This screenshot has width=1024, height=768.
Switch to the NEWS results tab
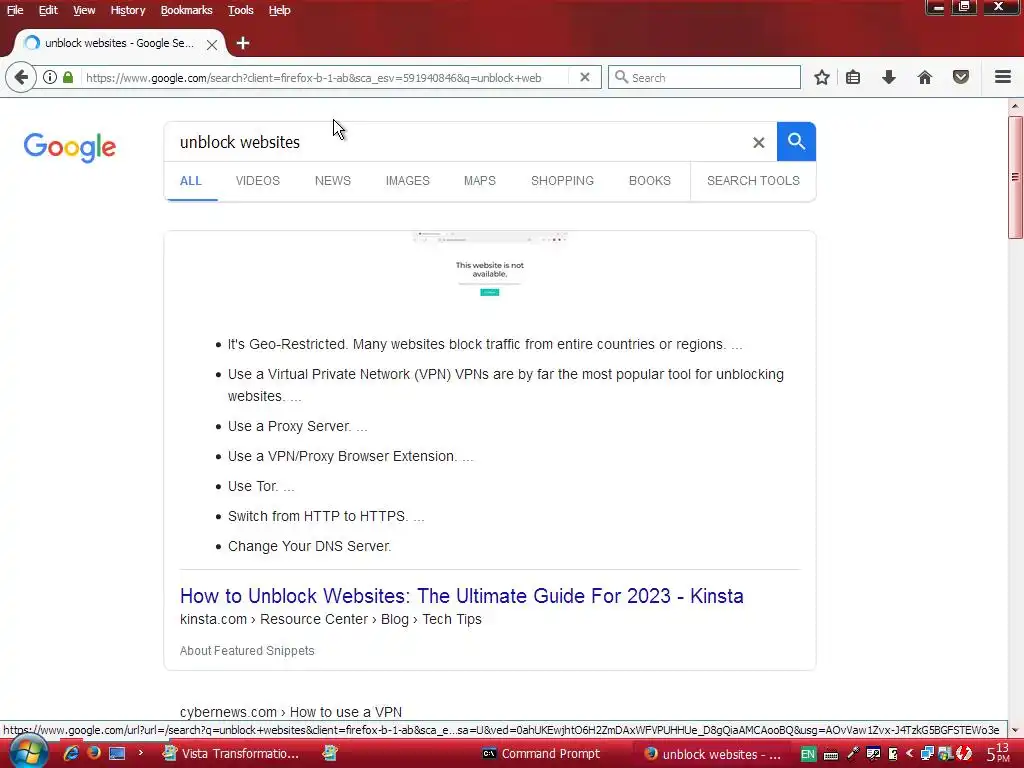(332, 181)
